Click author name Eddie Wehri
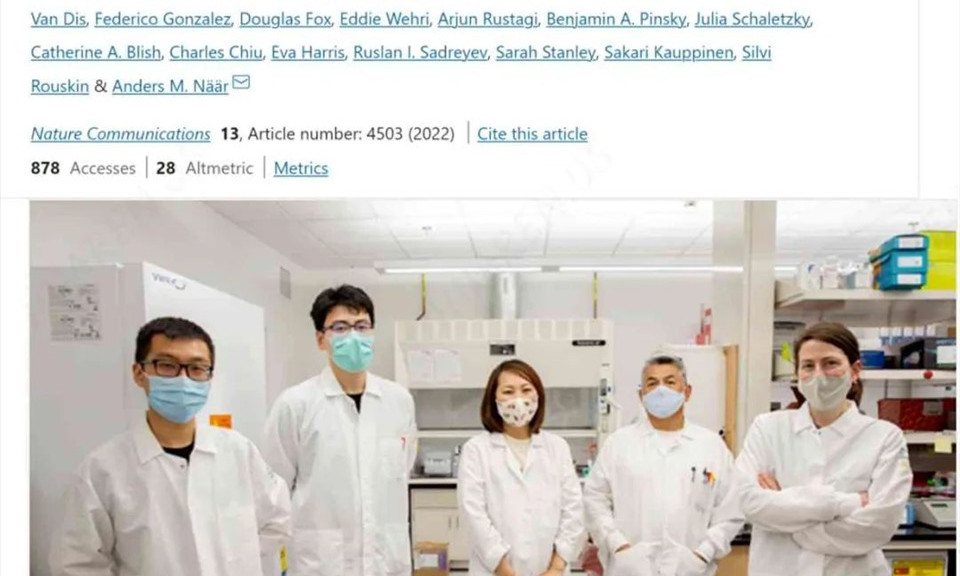This screenshot has height=576, width=960. 384,20
